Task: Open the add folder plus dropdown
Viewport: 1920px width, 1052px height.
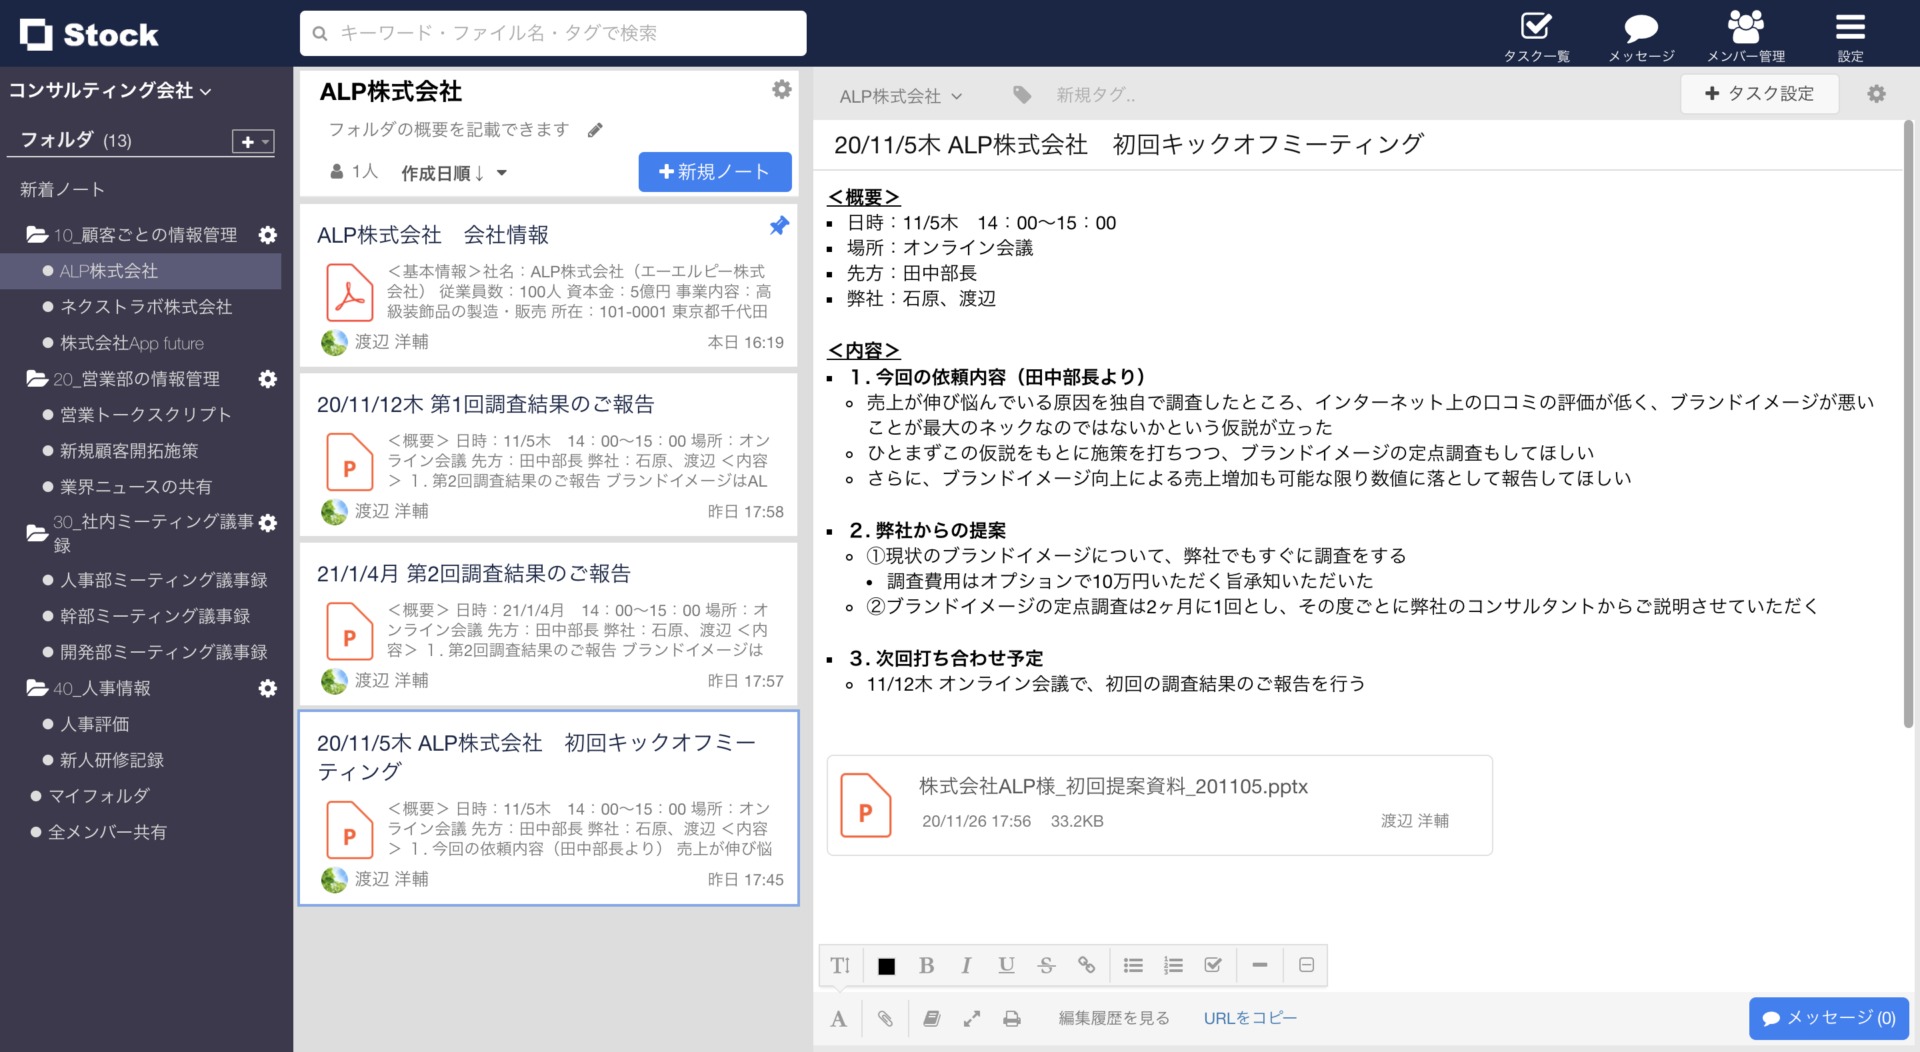Action: pos(252,142)
